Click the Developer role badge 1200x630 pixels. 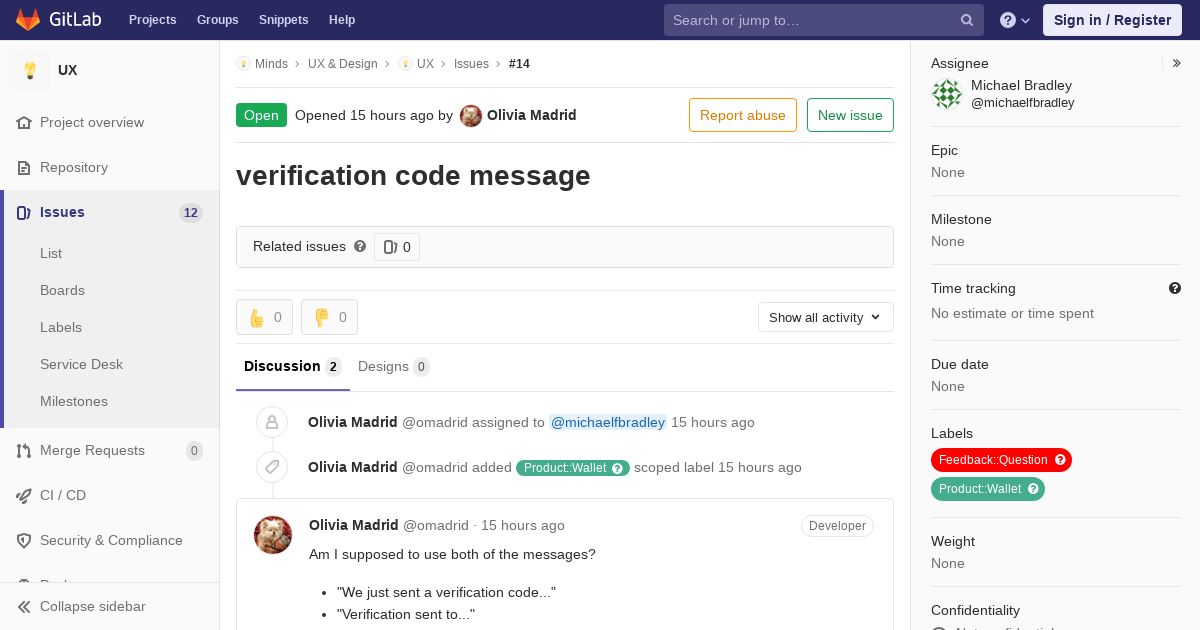tap(837, 526)
